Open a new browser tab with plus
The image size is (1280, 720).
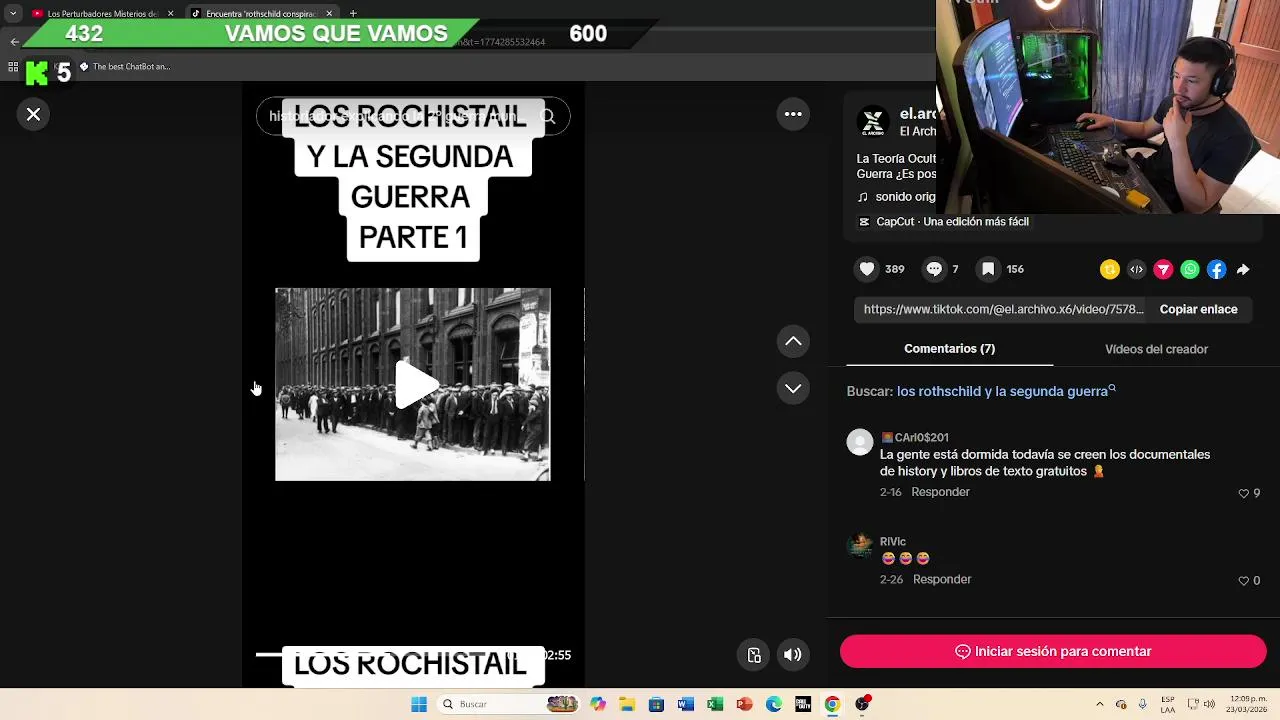(x=353, y=14)
